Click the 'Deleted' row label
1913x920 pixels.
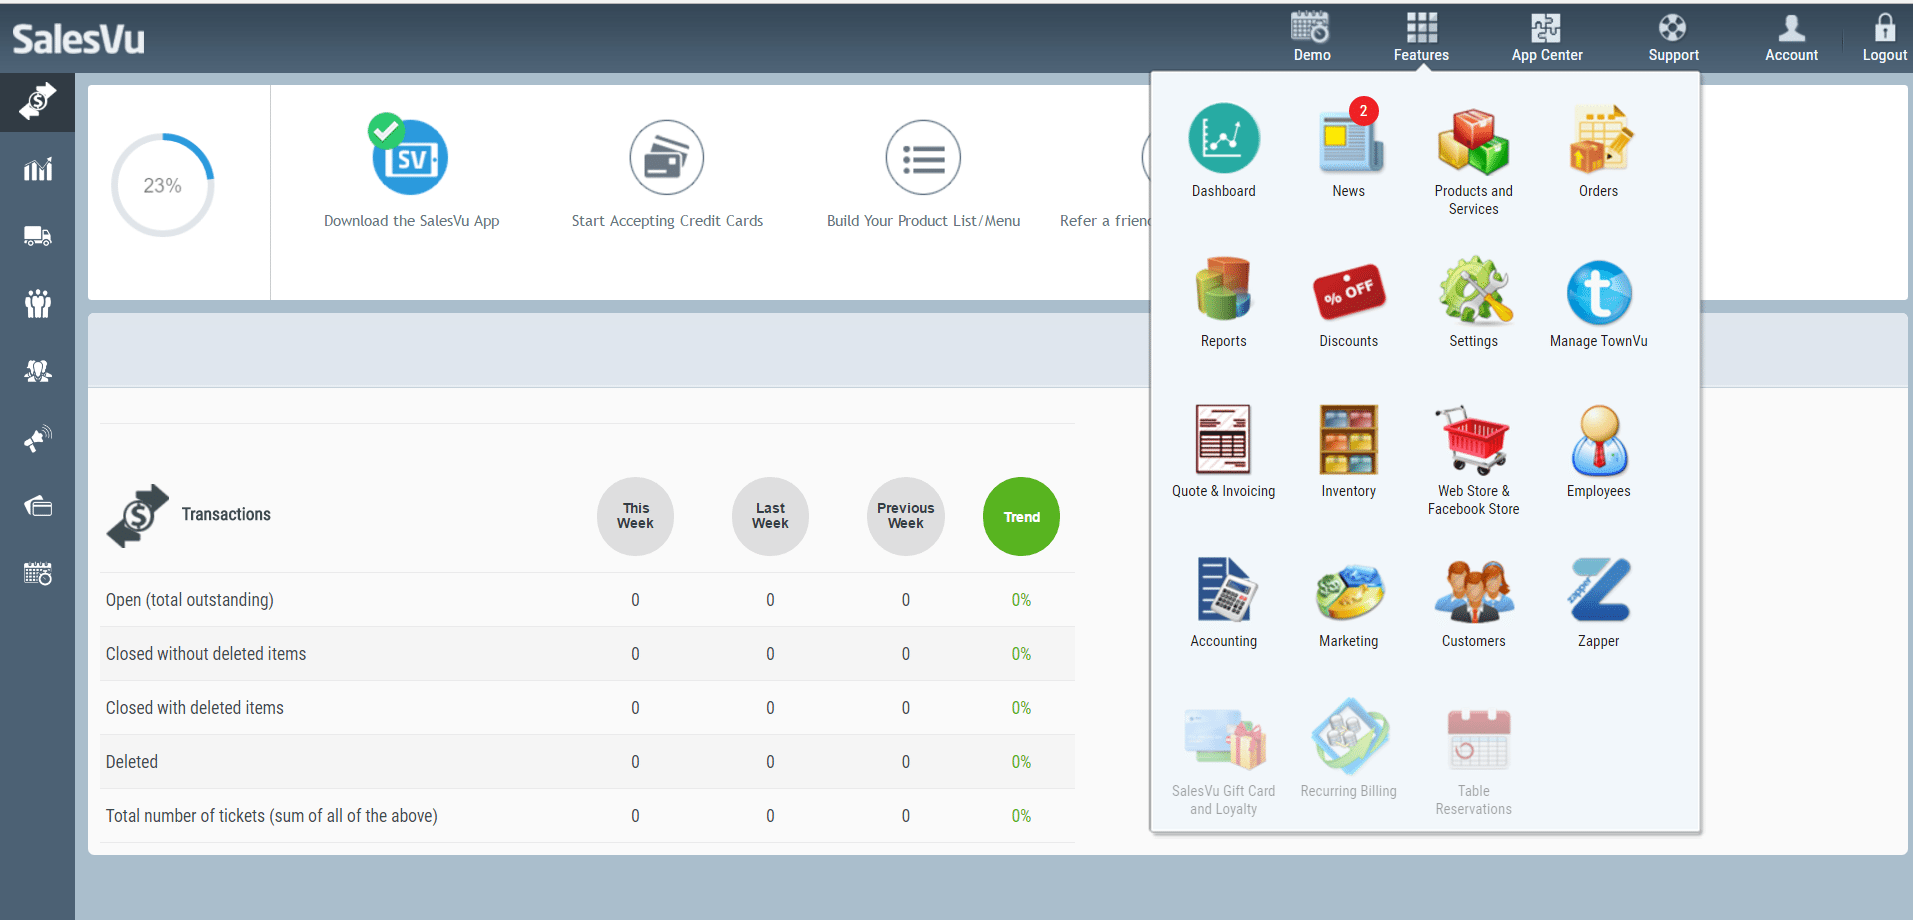(x=132, y=762)
